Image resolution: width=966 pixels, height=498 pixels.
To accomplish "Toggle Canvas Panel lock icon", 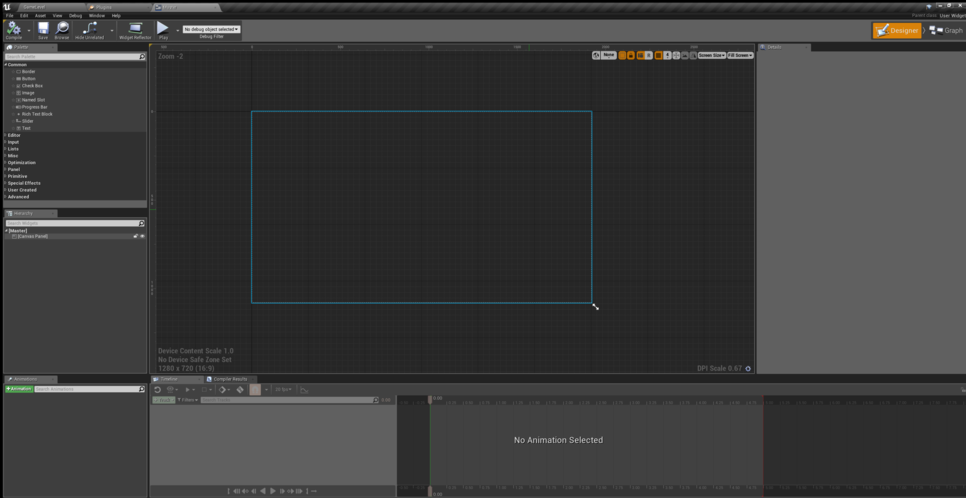I will click(136, 237).
